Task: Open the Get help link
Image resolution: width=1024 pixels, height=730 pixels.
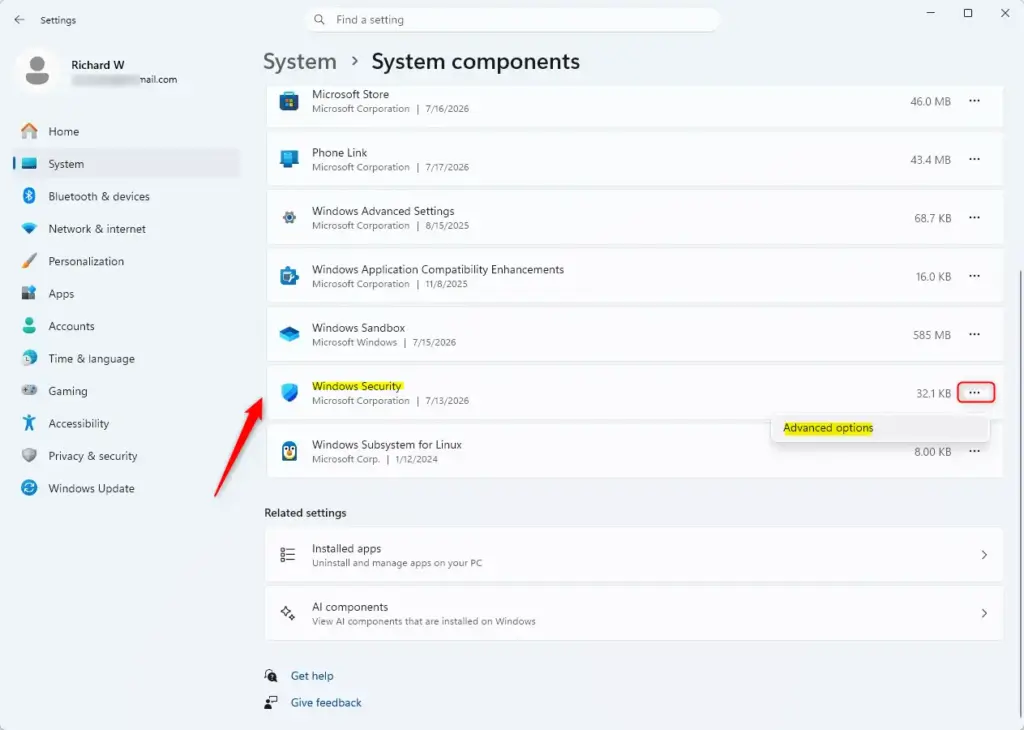Action: (x=312, y=676)
